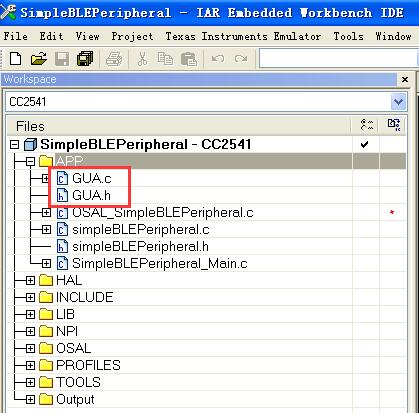Click the Undo arrow icon
Image resolution: width=419 pixels, height=413 pixels.
click(218, 59)
